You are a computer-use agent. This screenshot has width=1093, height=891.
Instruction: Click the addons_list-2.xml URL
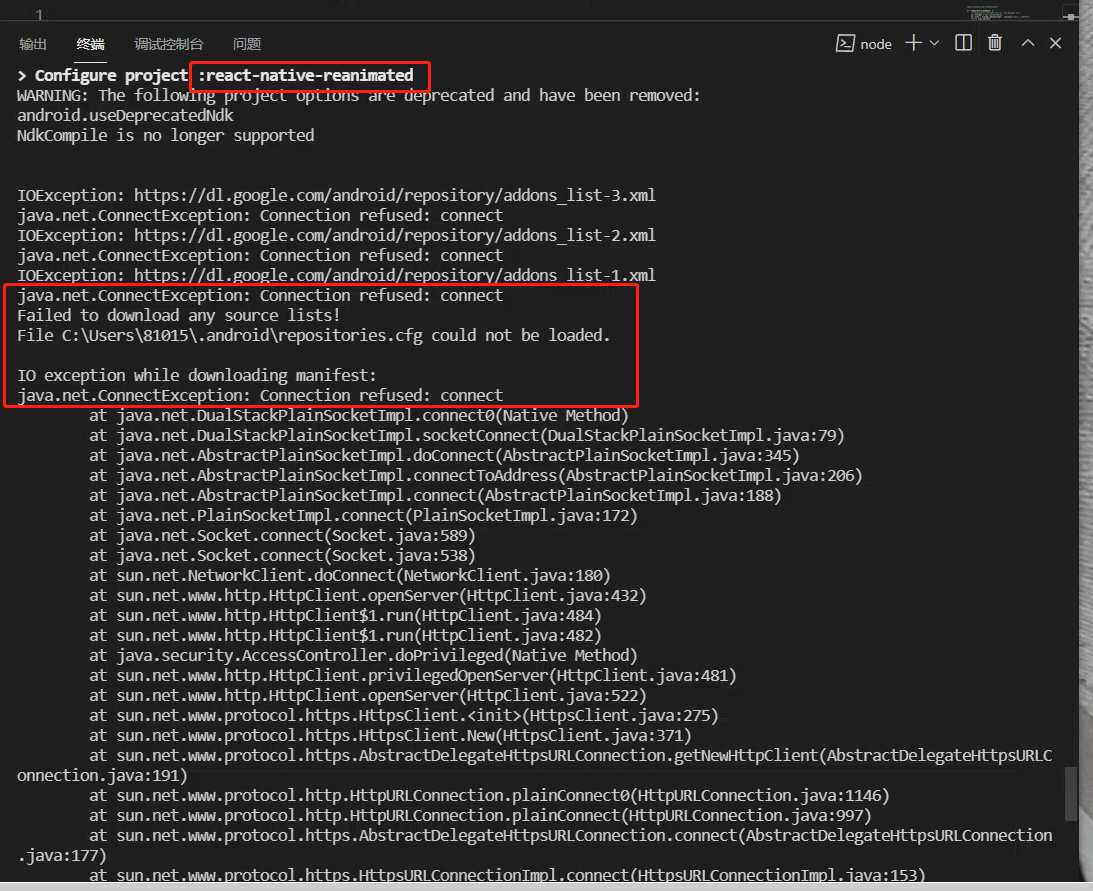pyautogui.click(x=395, y=235)
